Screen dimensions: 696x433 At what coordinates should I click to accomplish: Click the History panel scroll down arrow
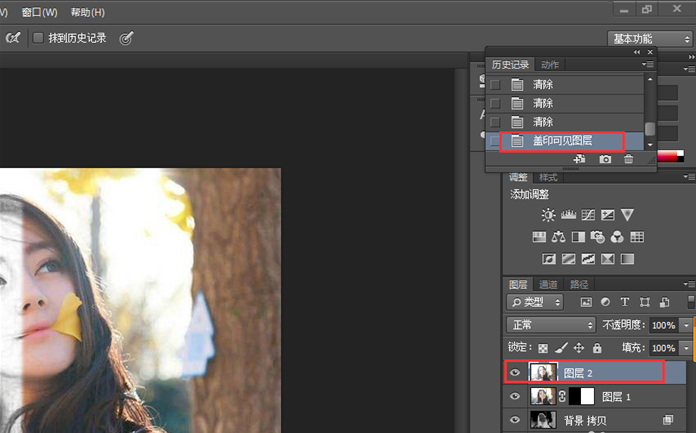[650, 145]
